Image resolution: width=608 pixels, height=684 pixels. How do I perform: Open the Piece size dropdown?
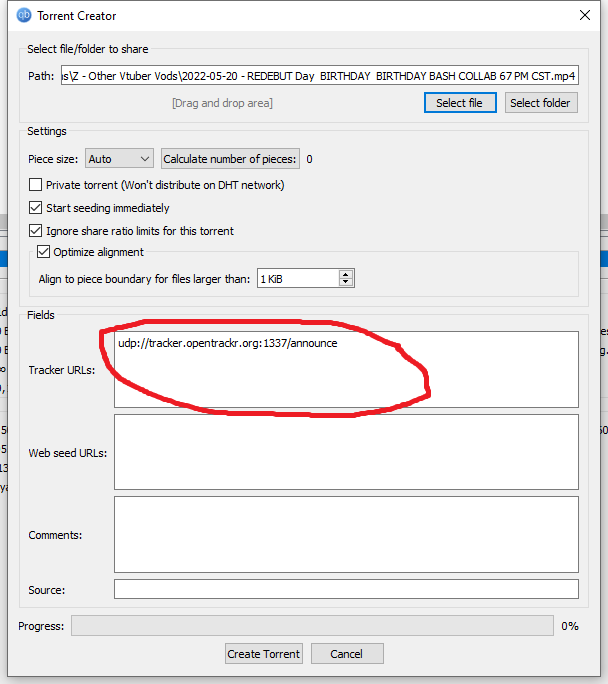(119, 159)
